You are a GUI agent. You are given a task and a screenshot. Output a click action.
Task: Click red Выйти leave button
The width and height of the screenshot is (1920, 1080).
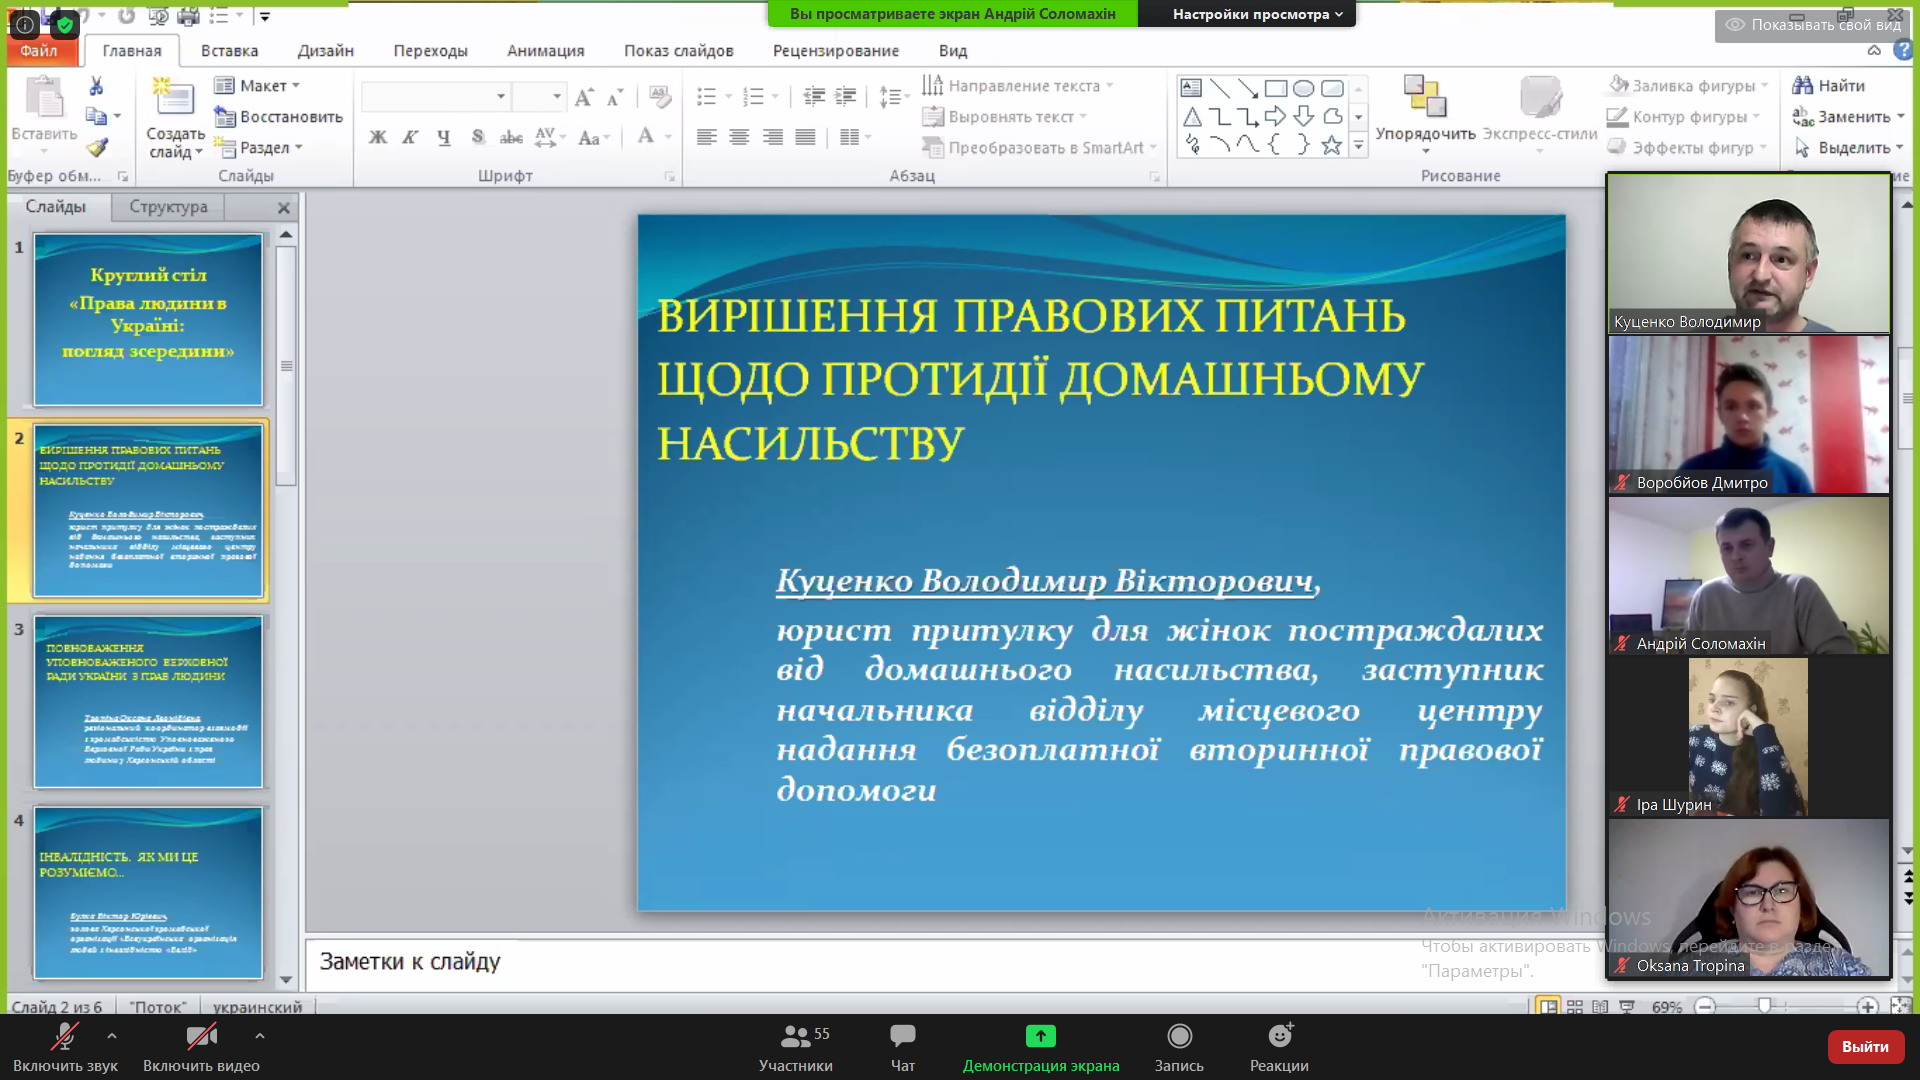pos(1865,1046)
